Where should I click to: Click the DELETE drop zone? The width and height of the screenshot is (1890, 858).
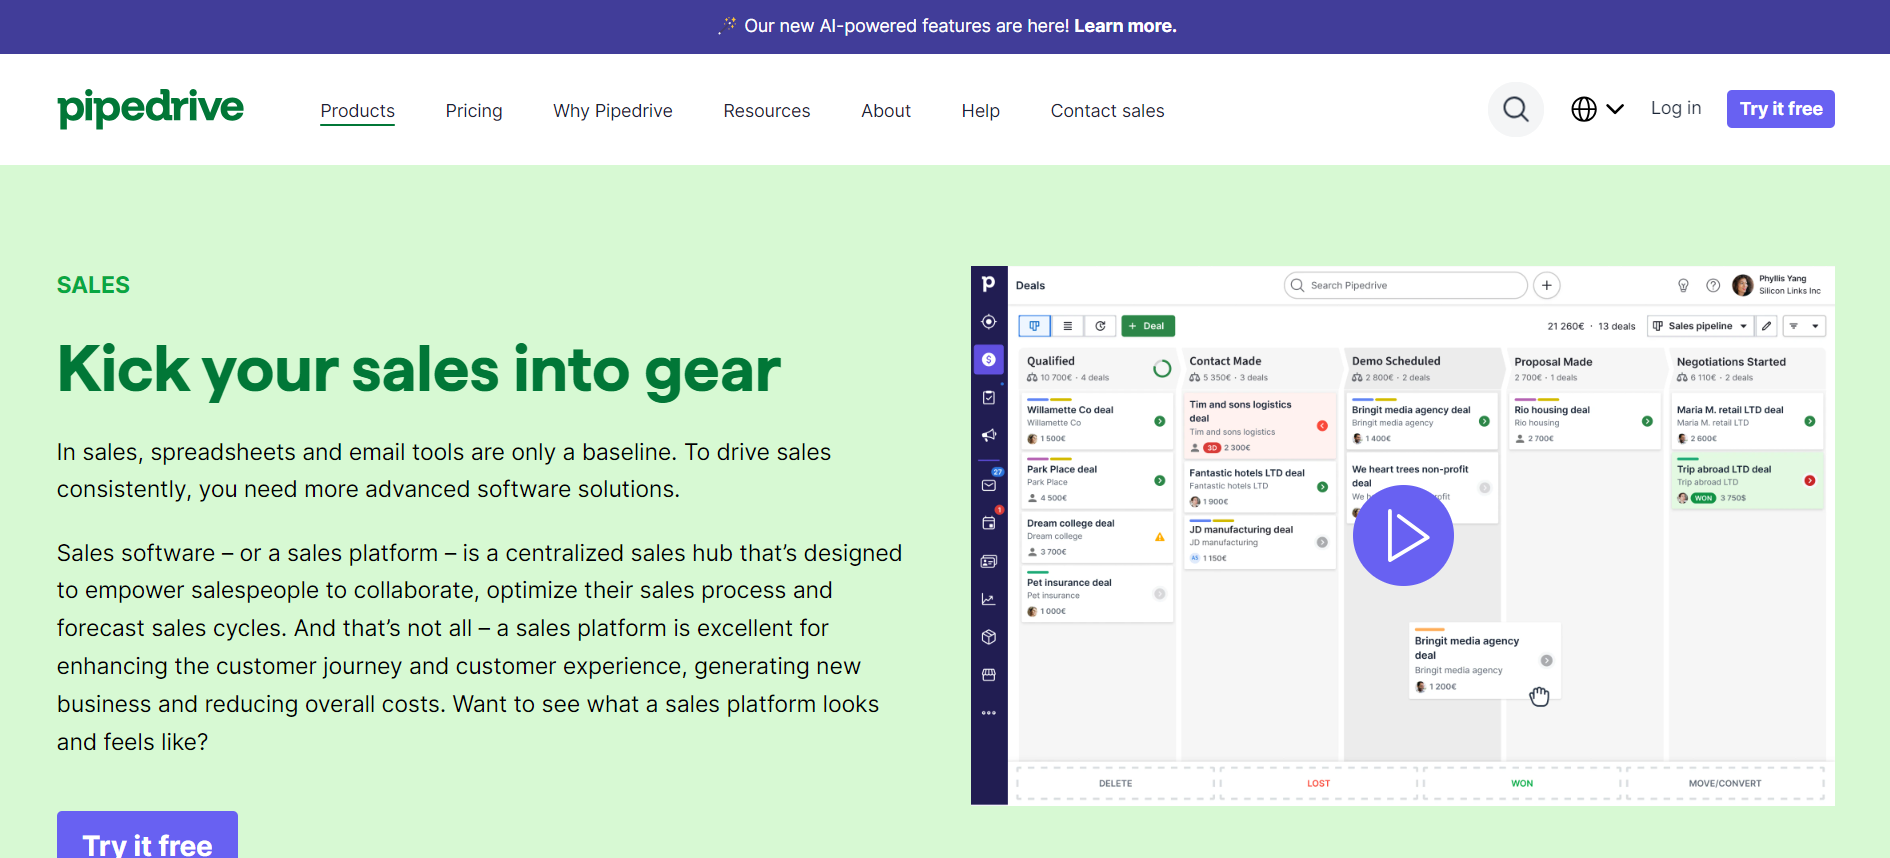(x=1115, y=783)
